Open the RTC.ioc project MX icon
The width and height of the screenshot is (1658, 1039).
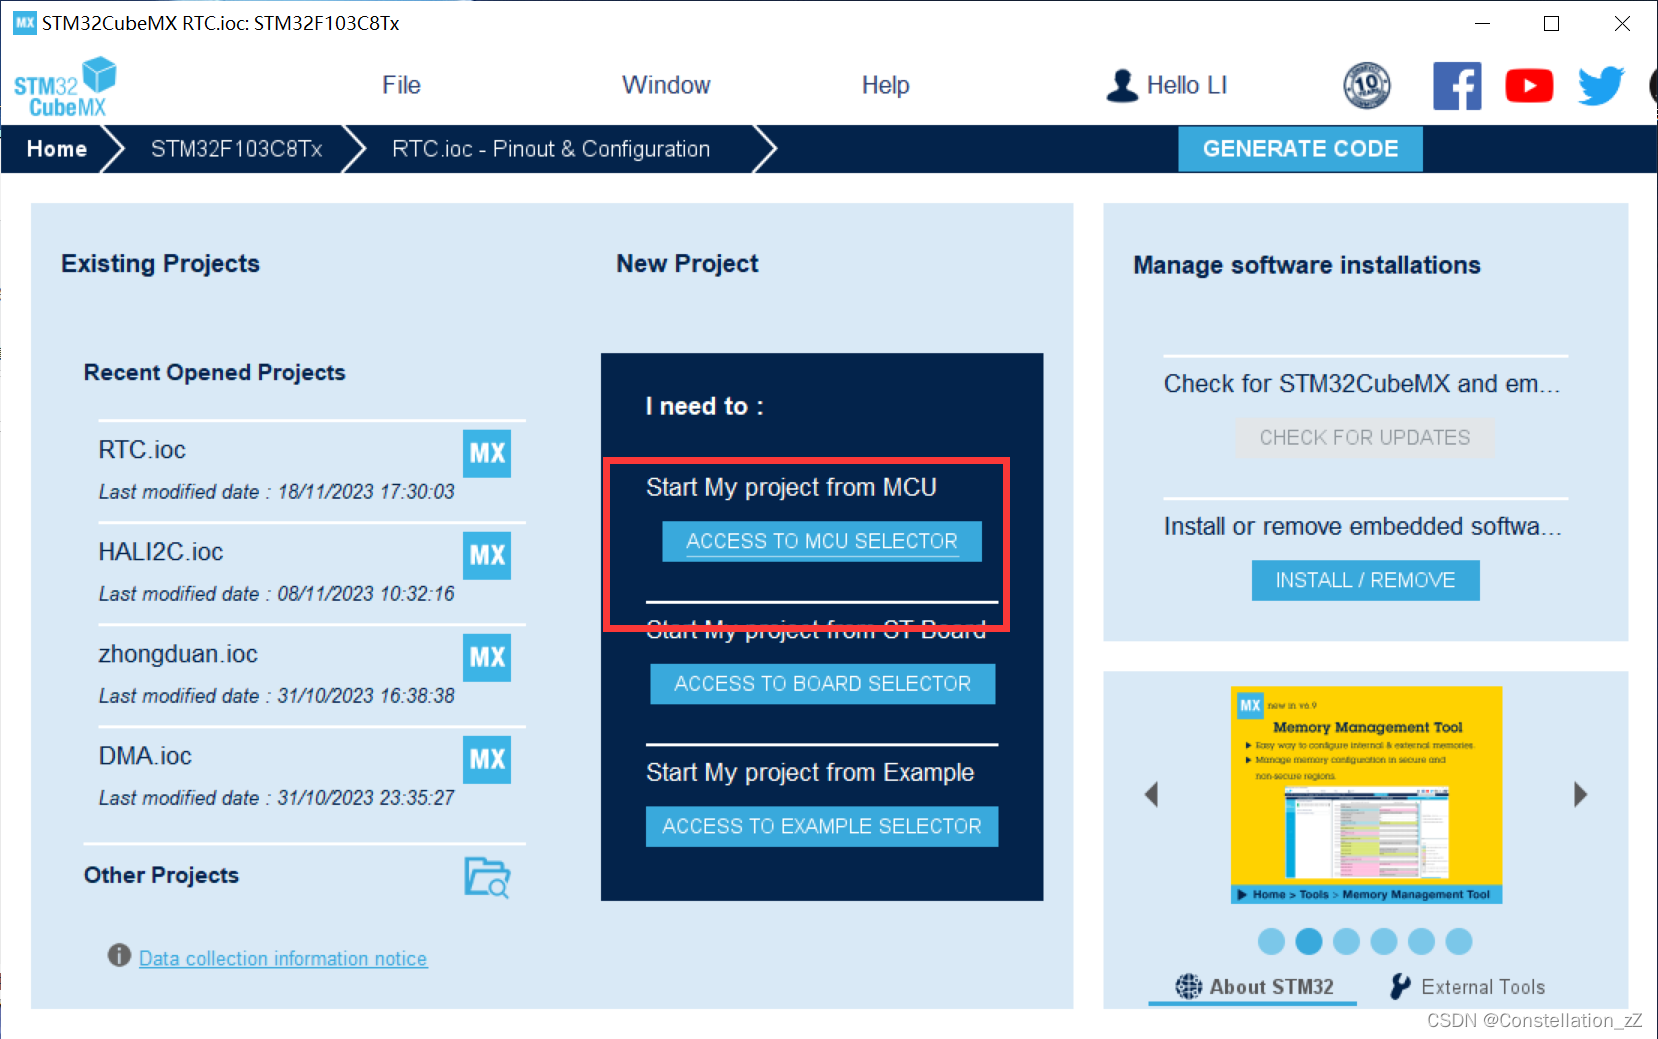pos(487,453)
